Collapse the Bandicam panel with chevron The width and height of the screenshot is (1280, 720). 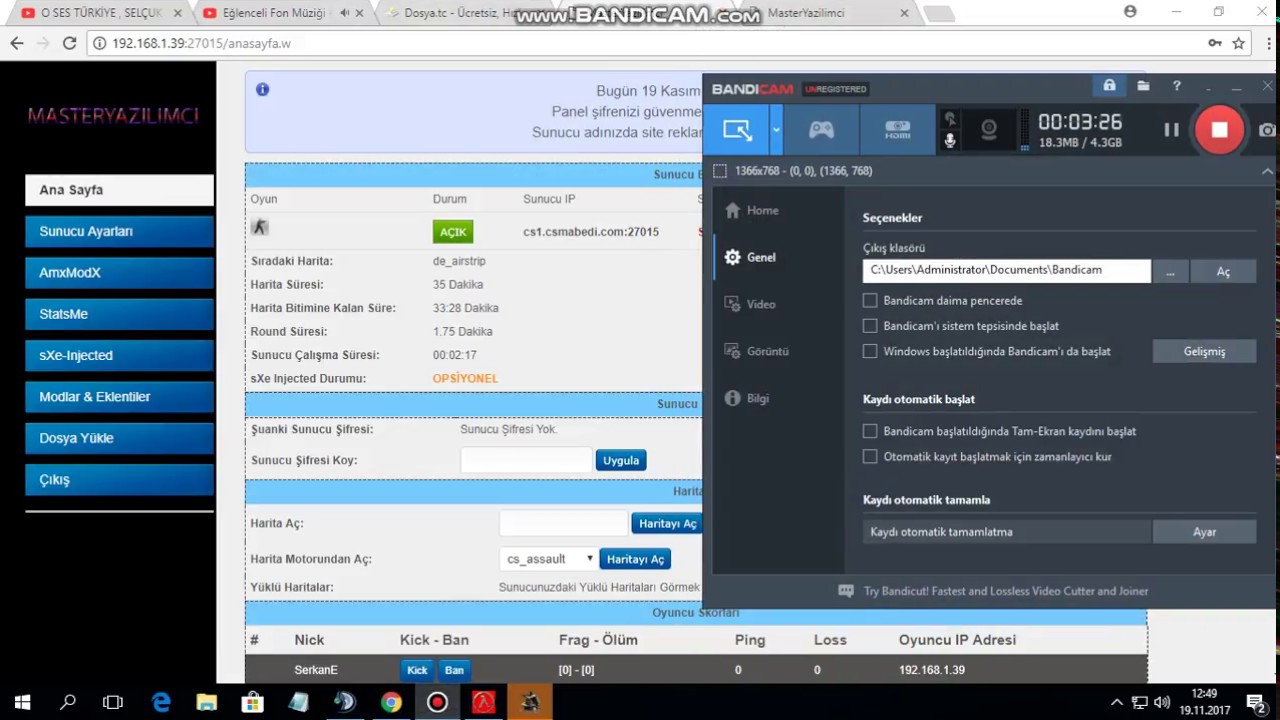click(x=1267, y=171)
